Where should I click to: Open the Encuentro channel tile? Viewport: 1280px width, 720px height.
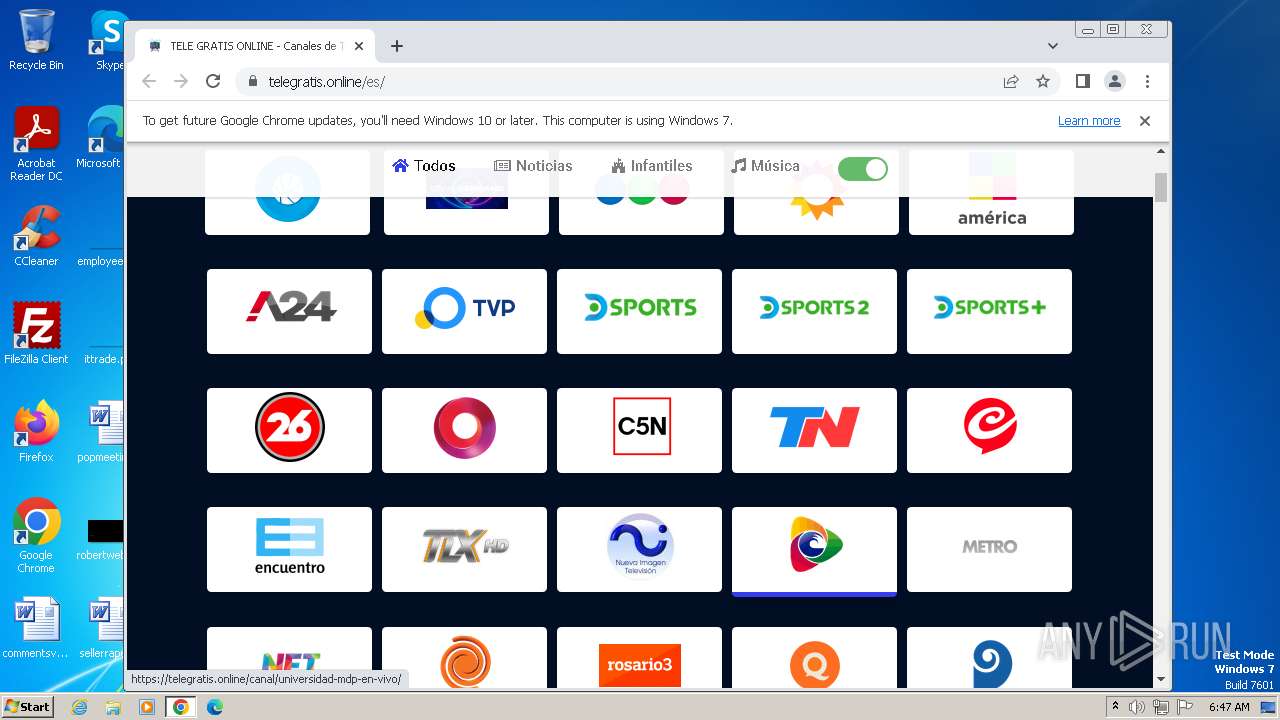[289, 549]
